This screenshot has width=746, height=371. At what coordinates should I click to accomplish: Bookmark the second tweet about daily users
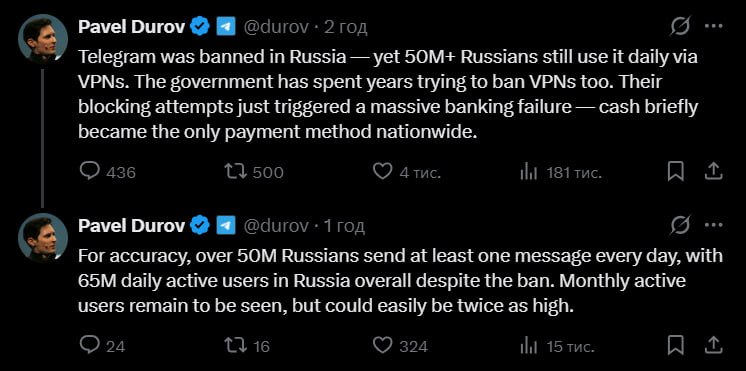pyautogui.click(x=676, y=346)
